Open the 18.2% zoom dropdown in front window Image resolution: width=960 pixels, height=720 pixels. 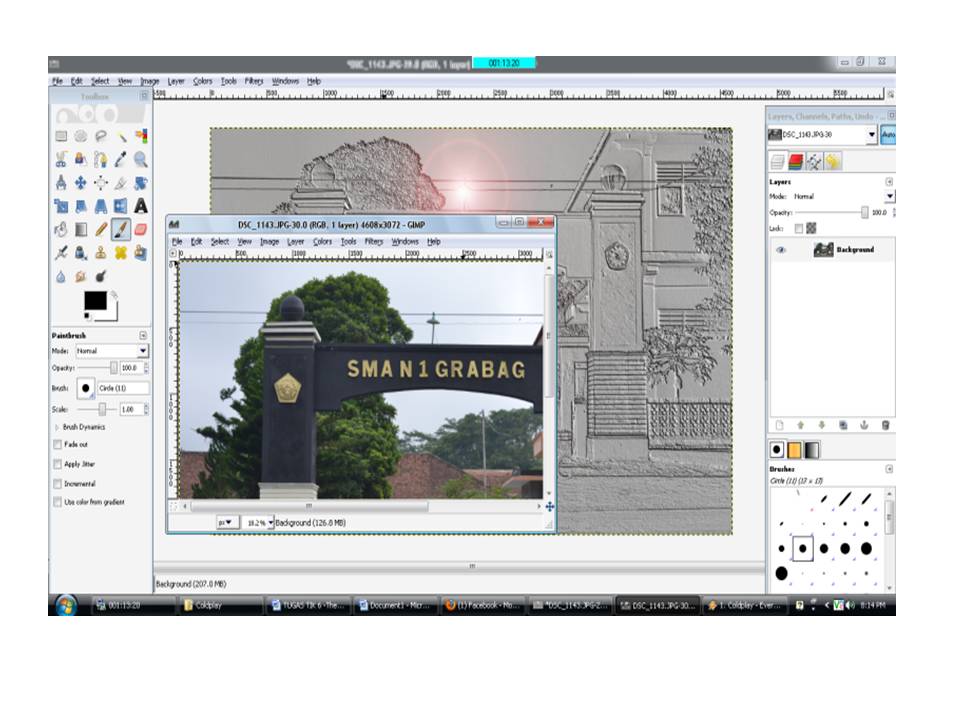click(x=258, y=522)
